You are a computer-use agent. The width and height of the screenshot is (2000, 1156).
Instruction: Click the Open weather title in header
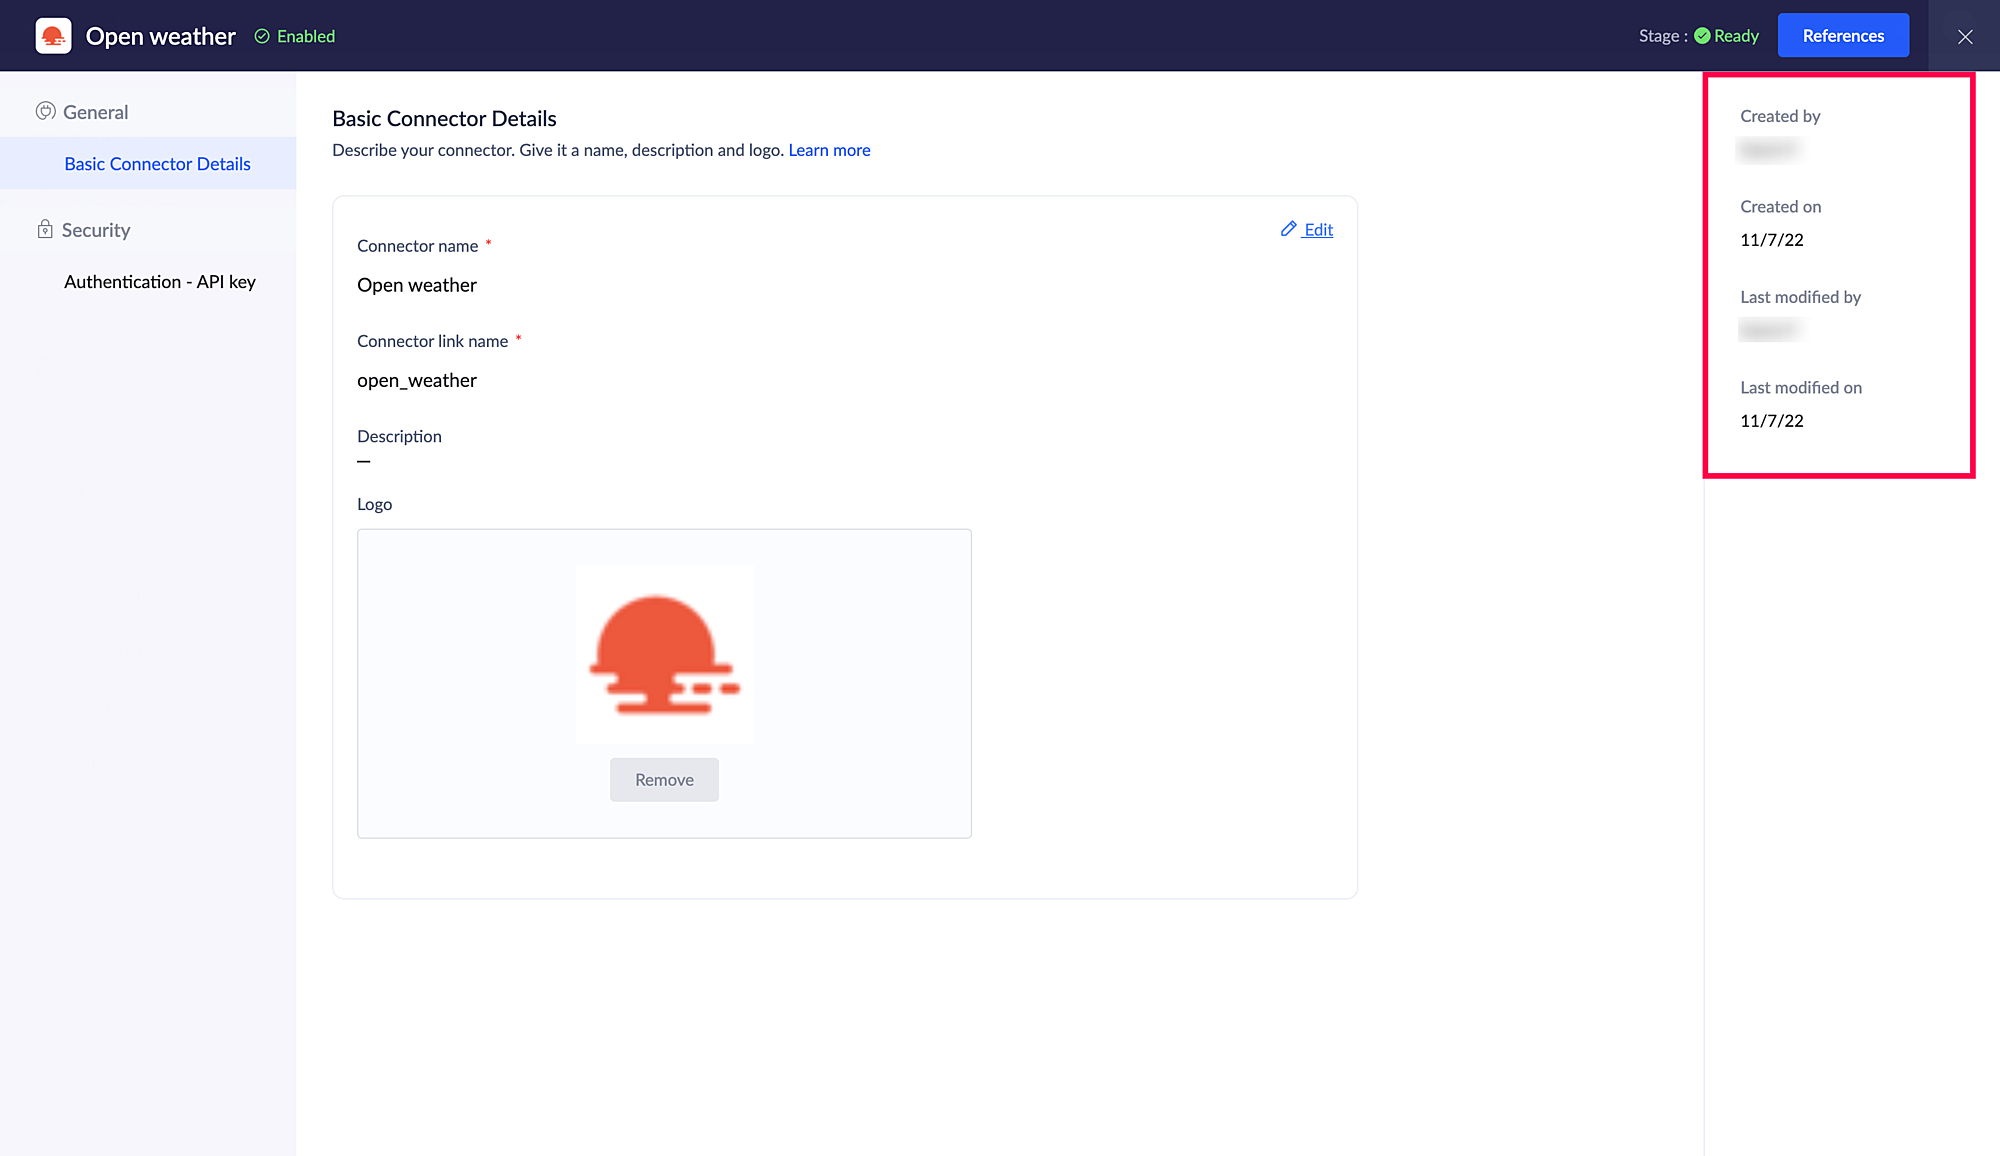pos(161,36)
